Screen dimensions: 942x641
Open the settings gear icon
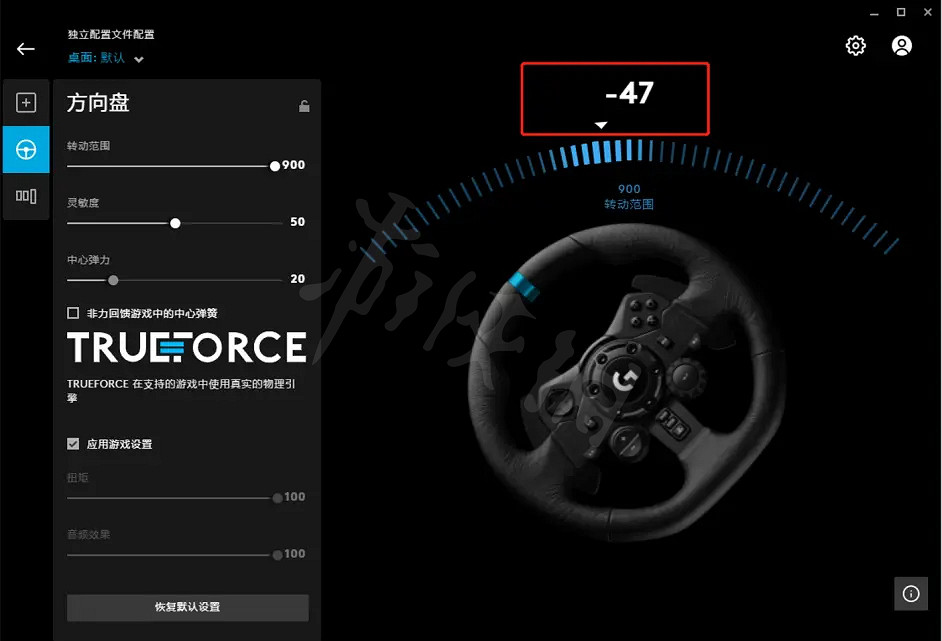pyautogui.click(x=855, y=46)
